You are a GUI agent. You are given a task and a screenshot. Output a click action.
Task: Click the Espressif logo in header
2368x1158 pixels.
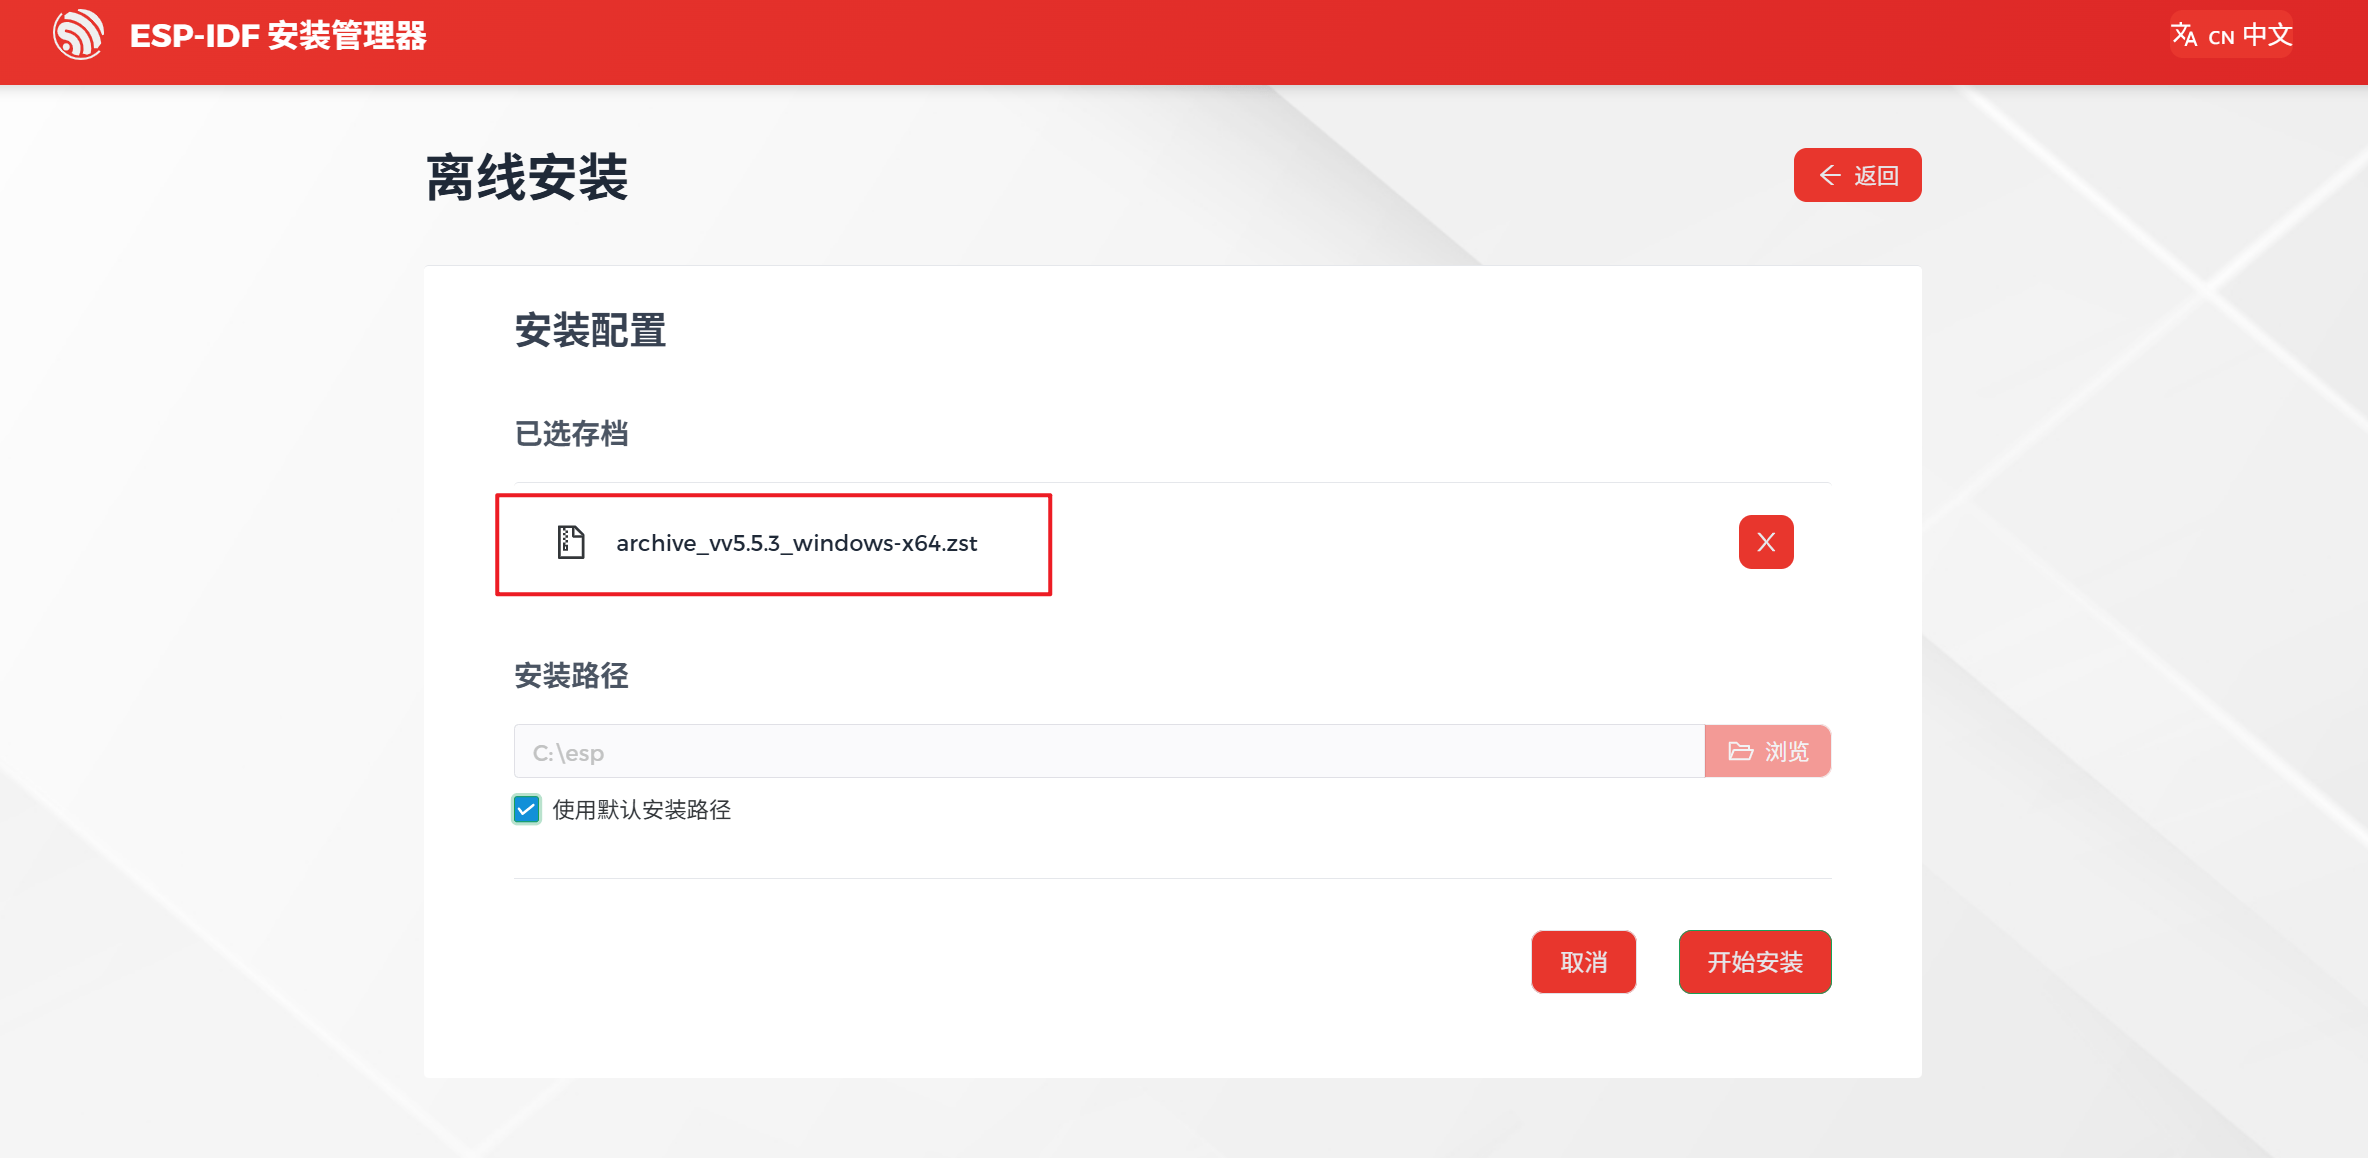[x=78, y=35]
